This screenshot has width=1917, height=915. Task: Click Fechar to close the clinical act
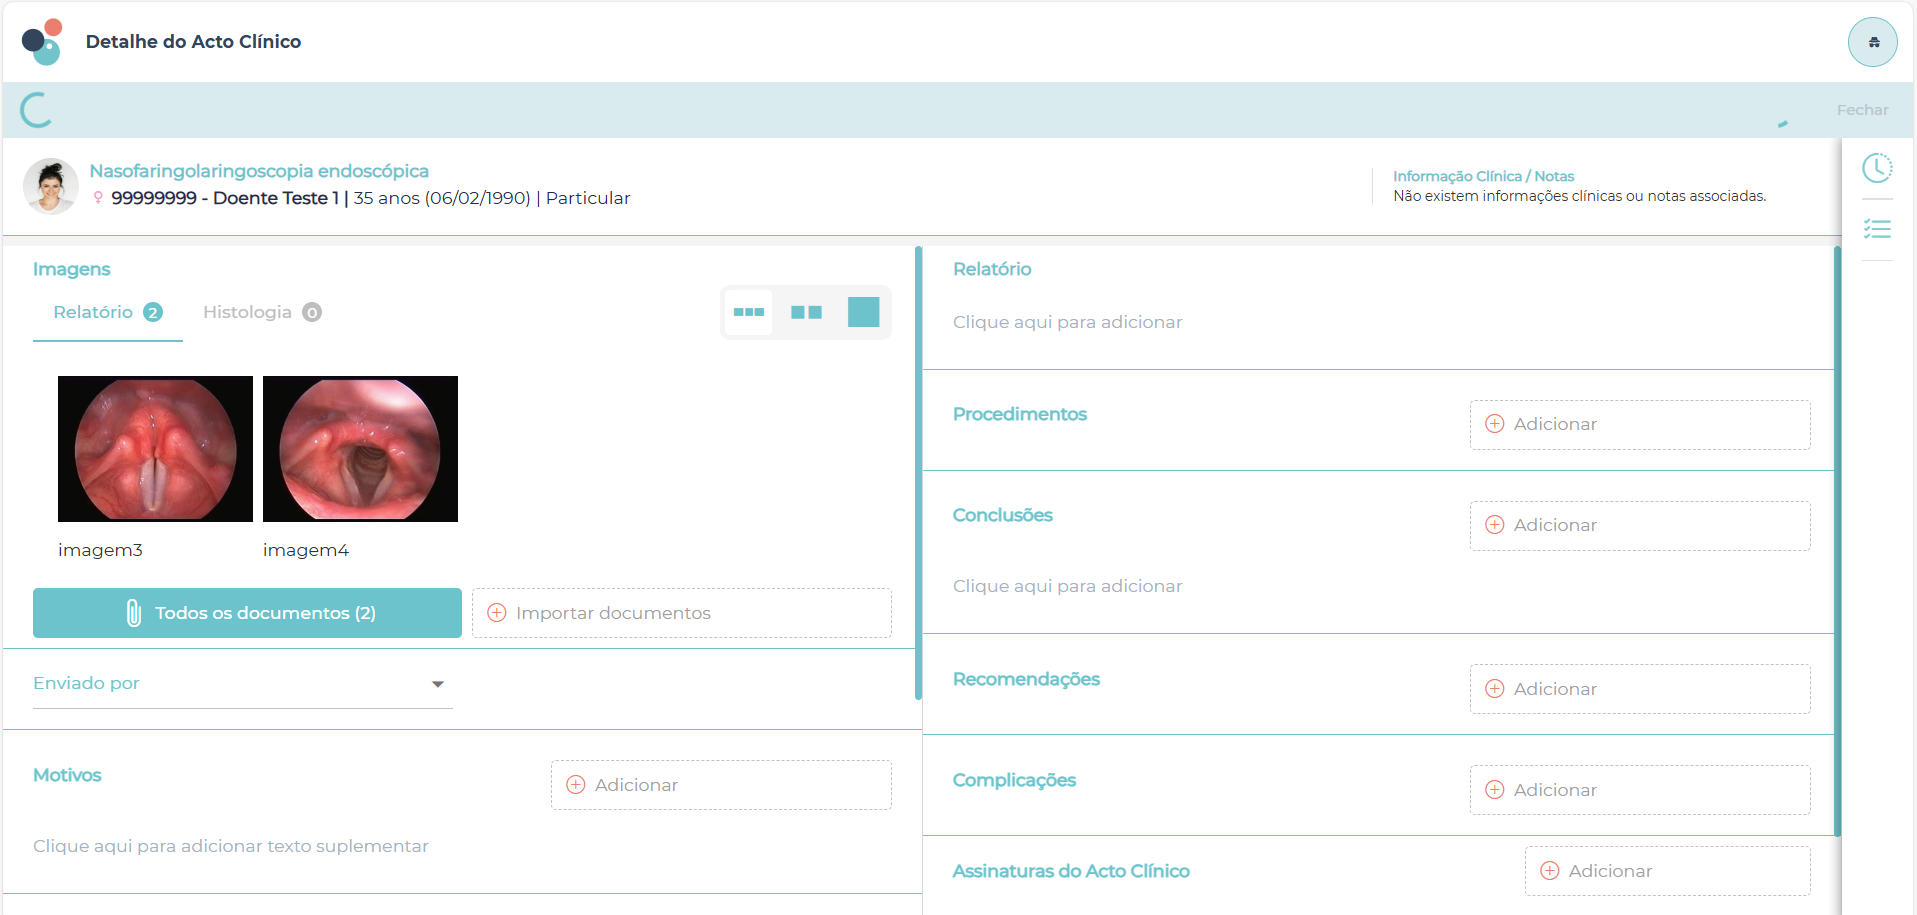[1862, 110]
